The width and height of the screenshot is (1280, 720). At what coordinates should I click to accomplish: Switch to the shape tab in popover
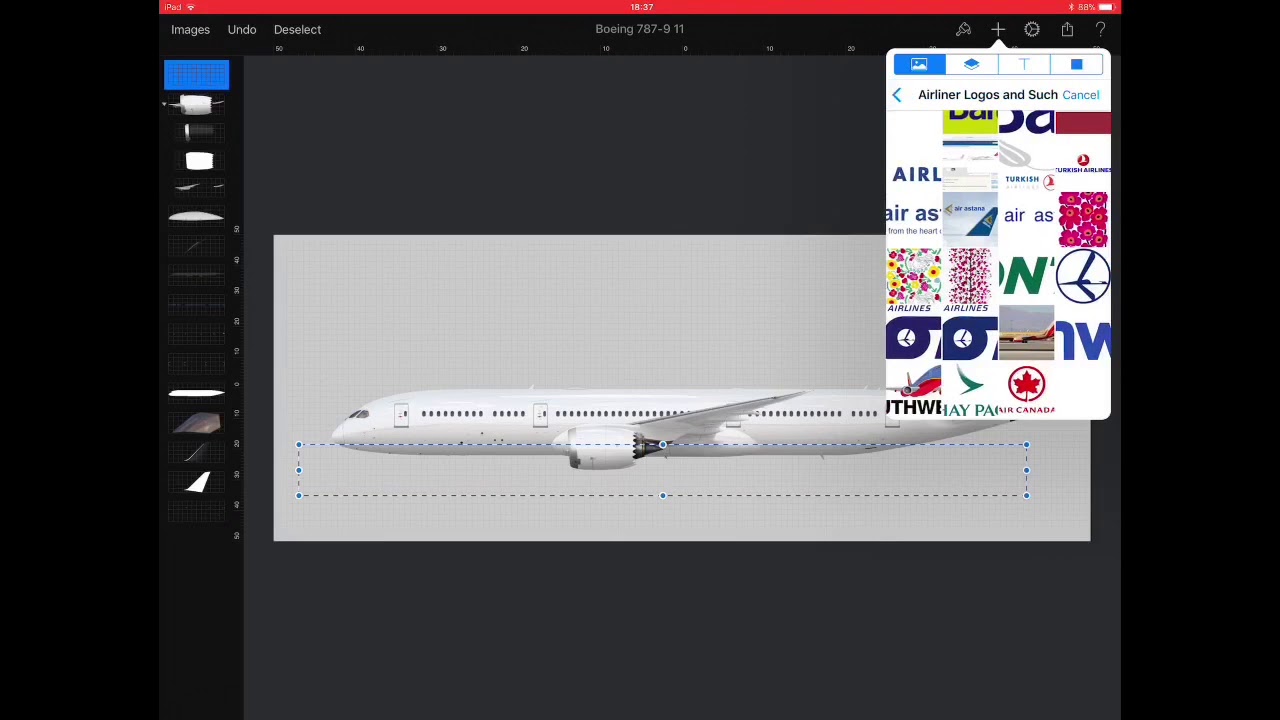[1076, 65]
